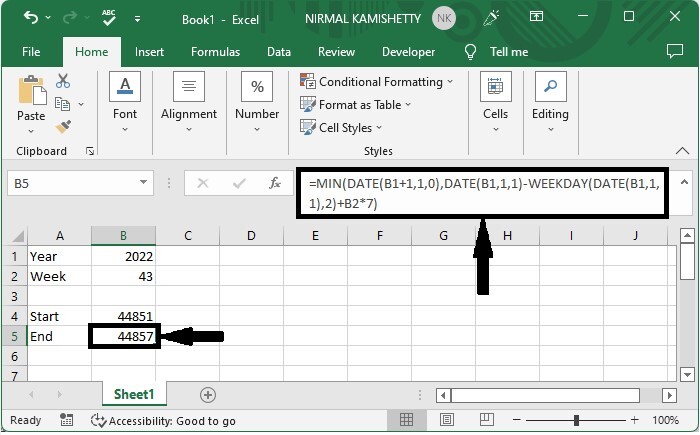Switch to Normal view

click(406, 419)
